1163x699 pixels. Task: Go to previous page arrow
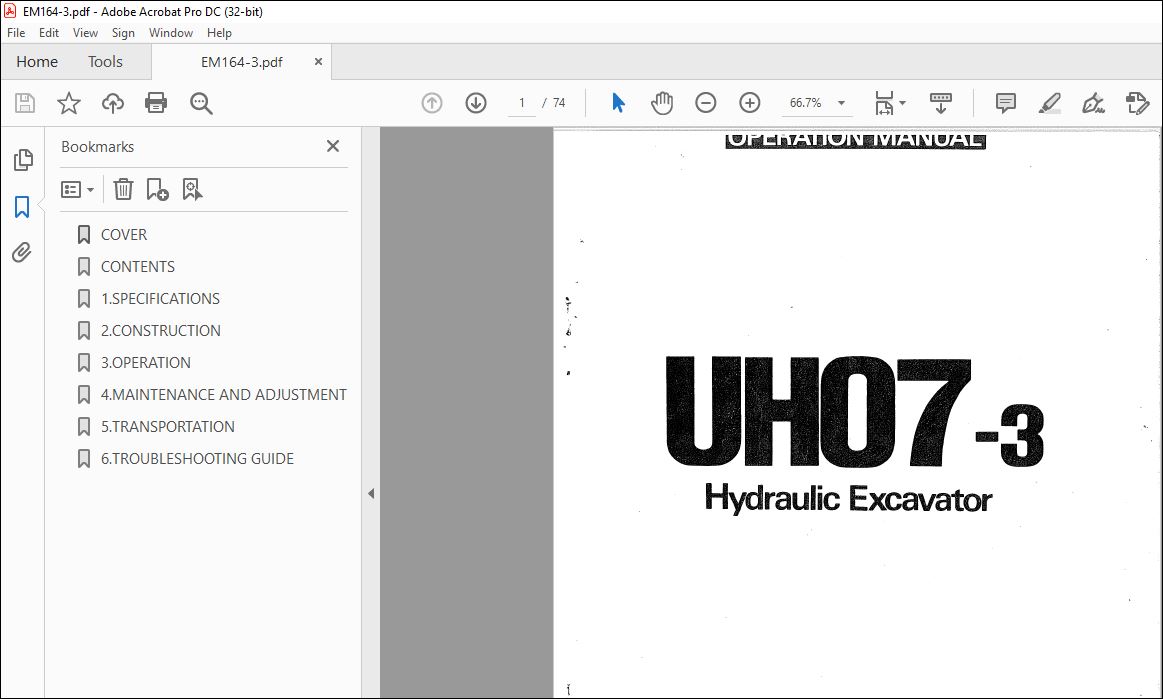432,102
